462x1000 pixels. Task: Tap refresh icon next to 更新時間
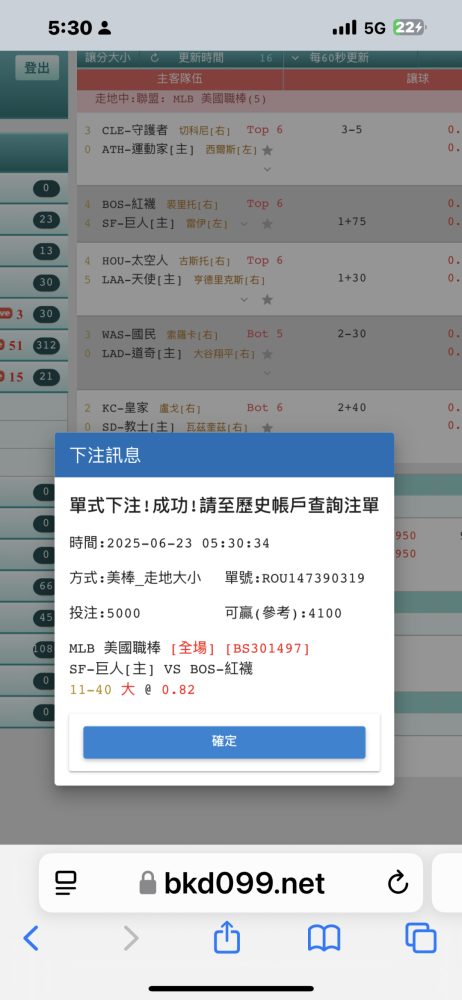154,58
